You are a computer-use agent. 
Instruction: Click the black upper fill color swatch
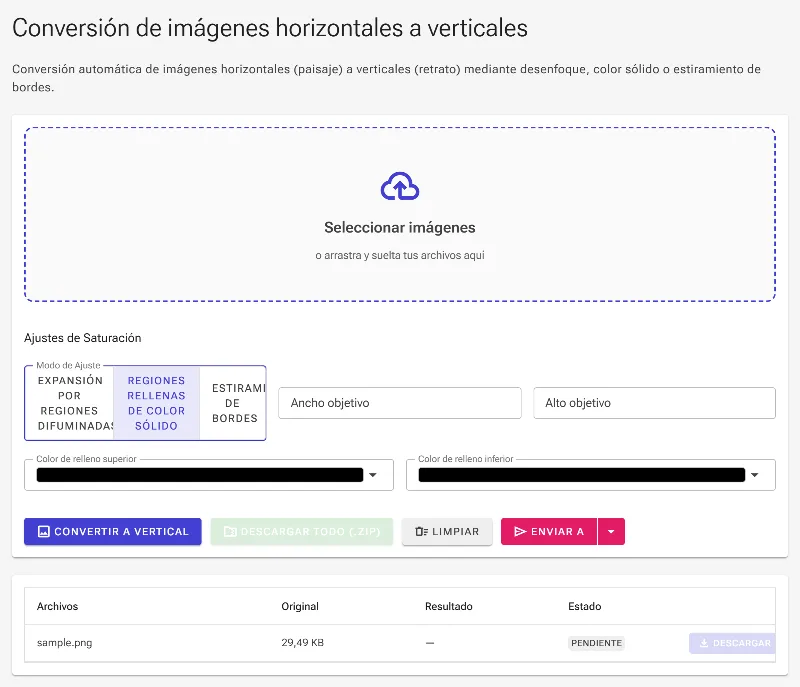(199, 475)
